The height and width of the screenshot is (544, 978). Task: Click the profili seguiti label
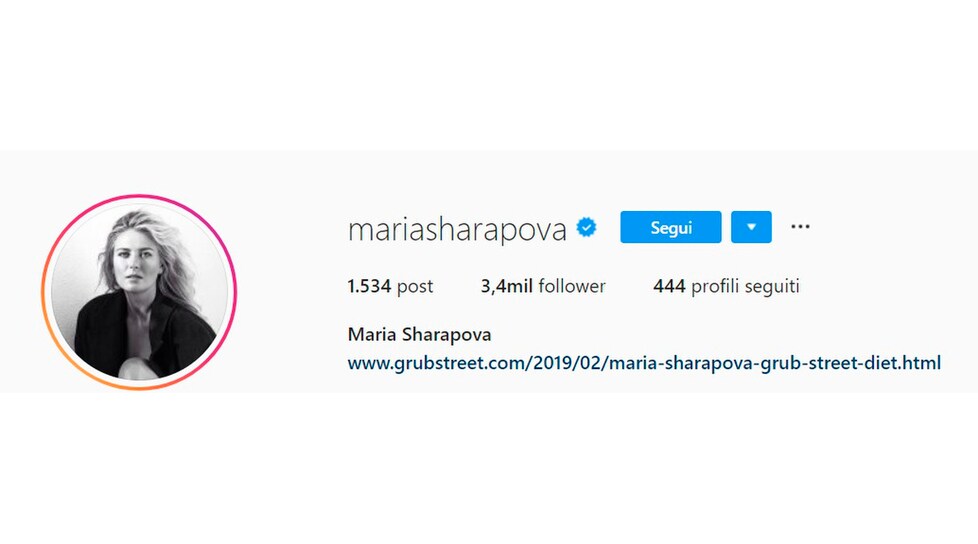tap(745, 286)
